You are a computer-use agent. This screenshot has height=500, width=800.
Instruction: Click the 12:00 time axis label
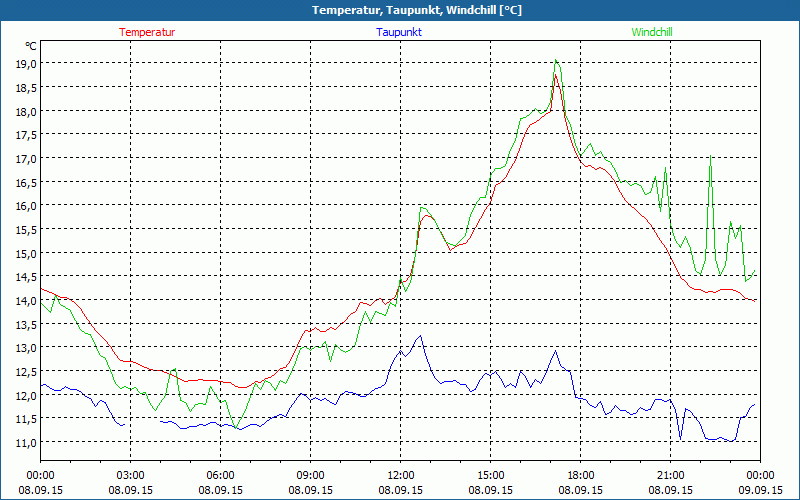click(401, 475)
